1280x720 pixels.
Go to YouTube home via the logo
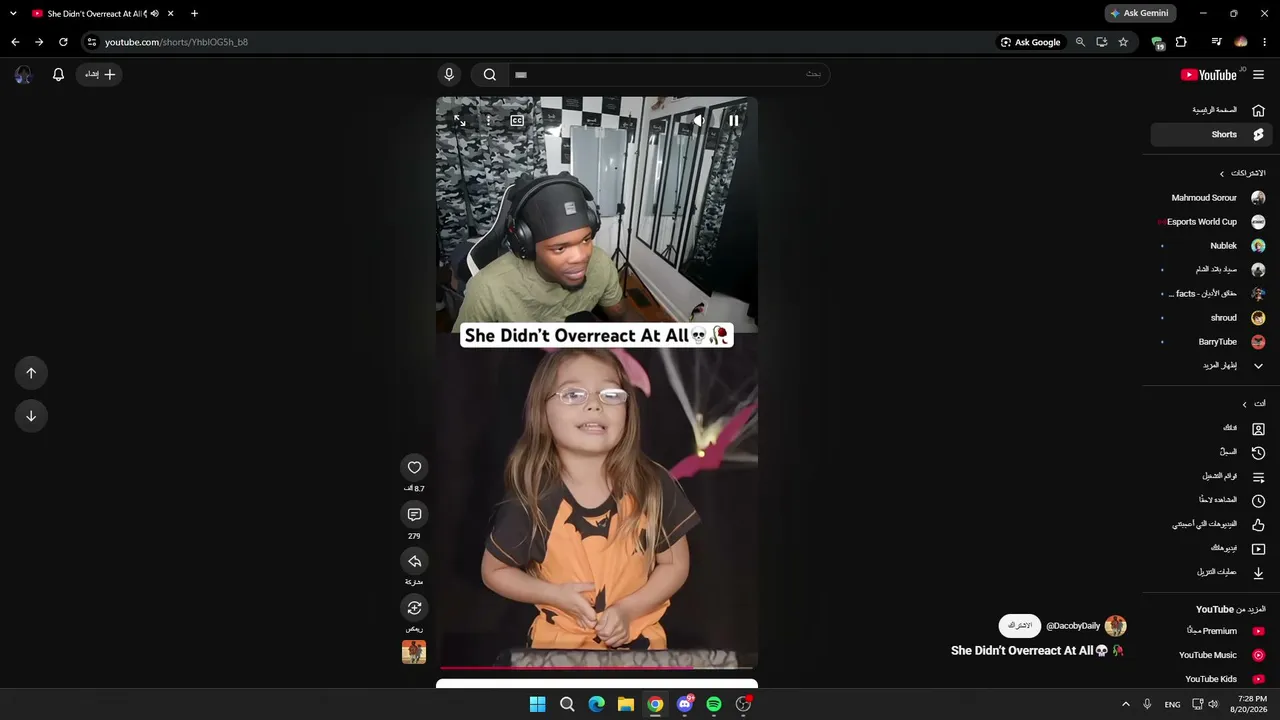[1209, 74]
